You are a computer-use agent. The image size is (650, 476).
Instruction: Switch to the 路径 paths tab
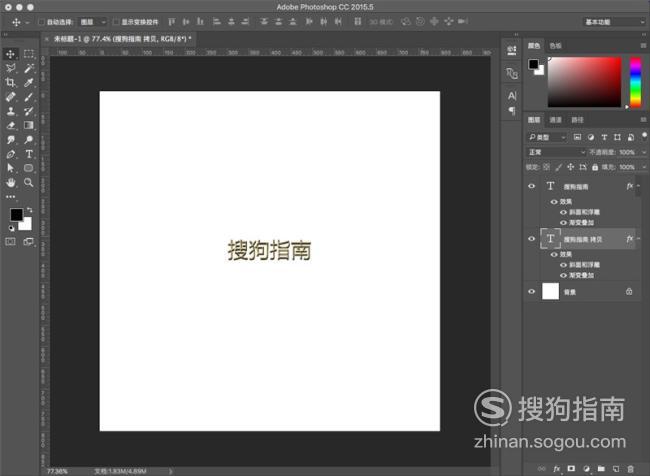pyautogui.click(x=577, y=120)
